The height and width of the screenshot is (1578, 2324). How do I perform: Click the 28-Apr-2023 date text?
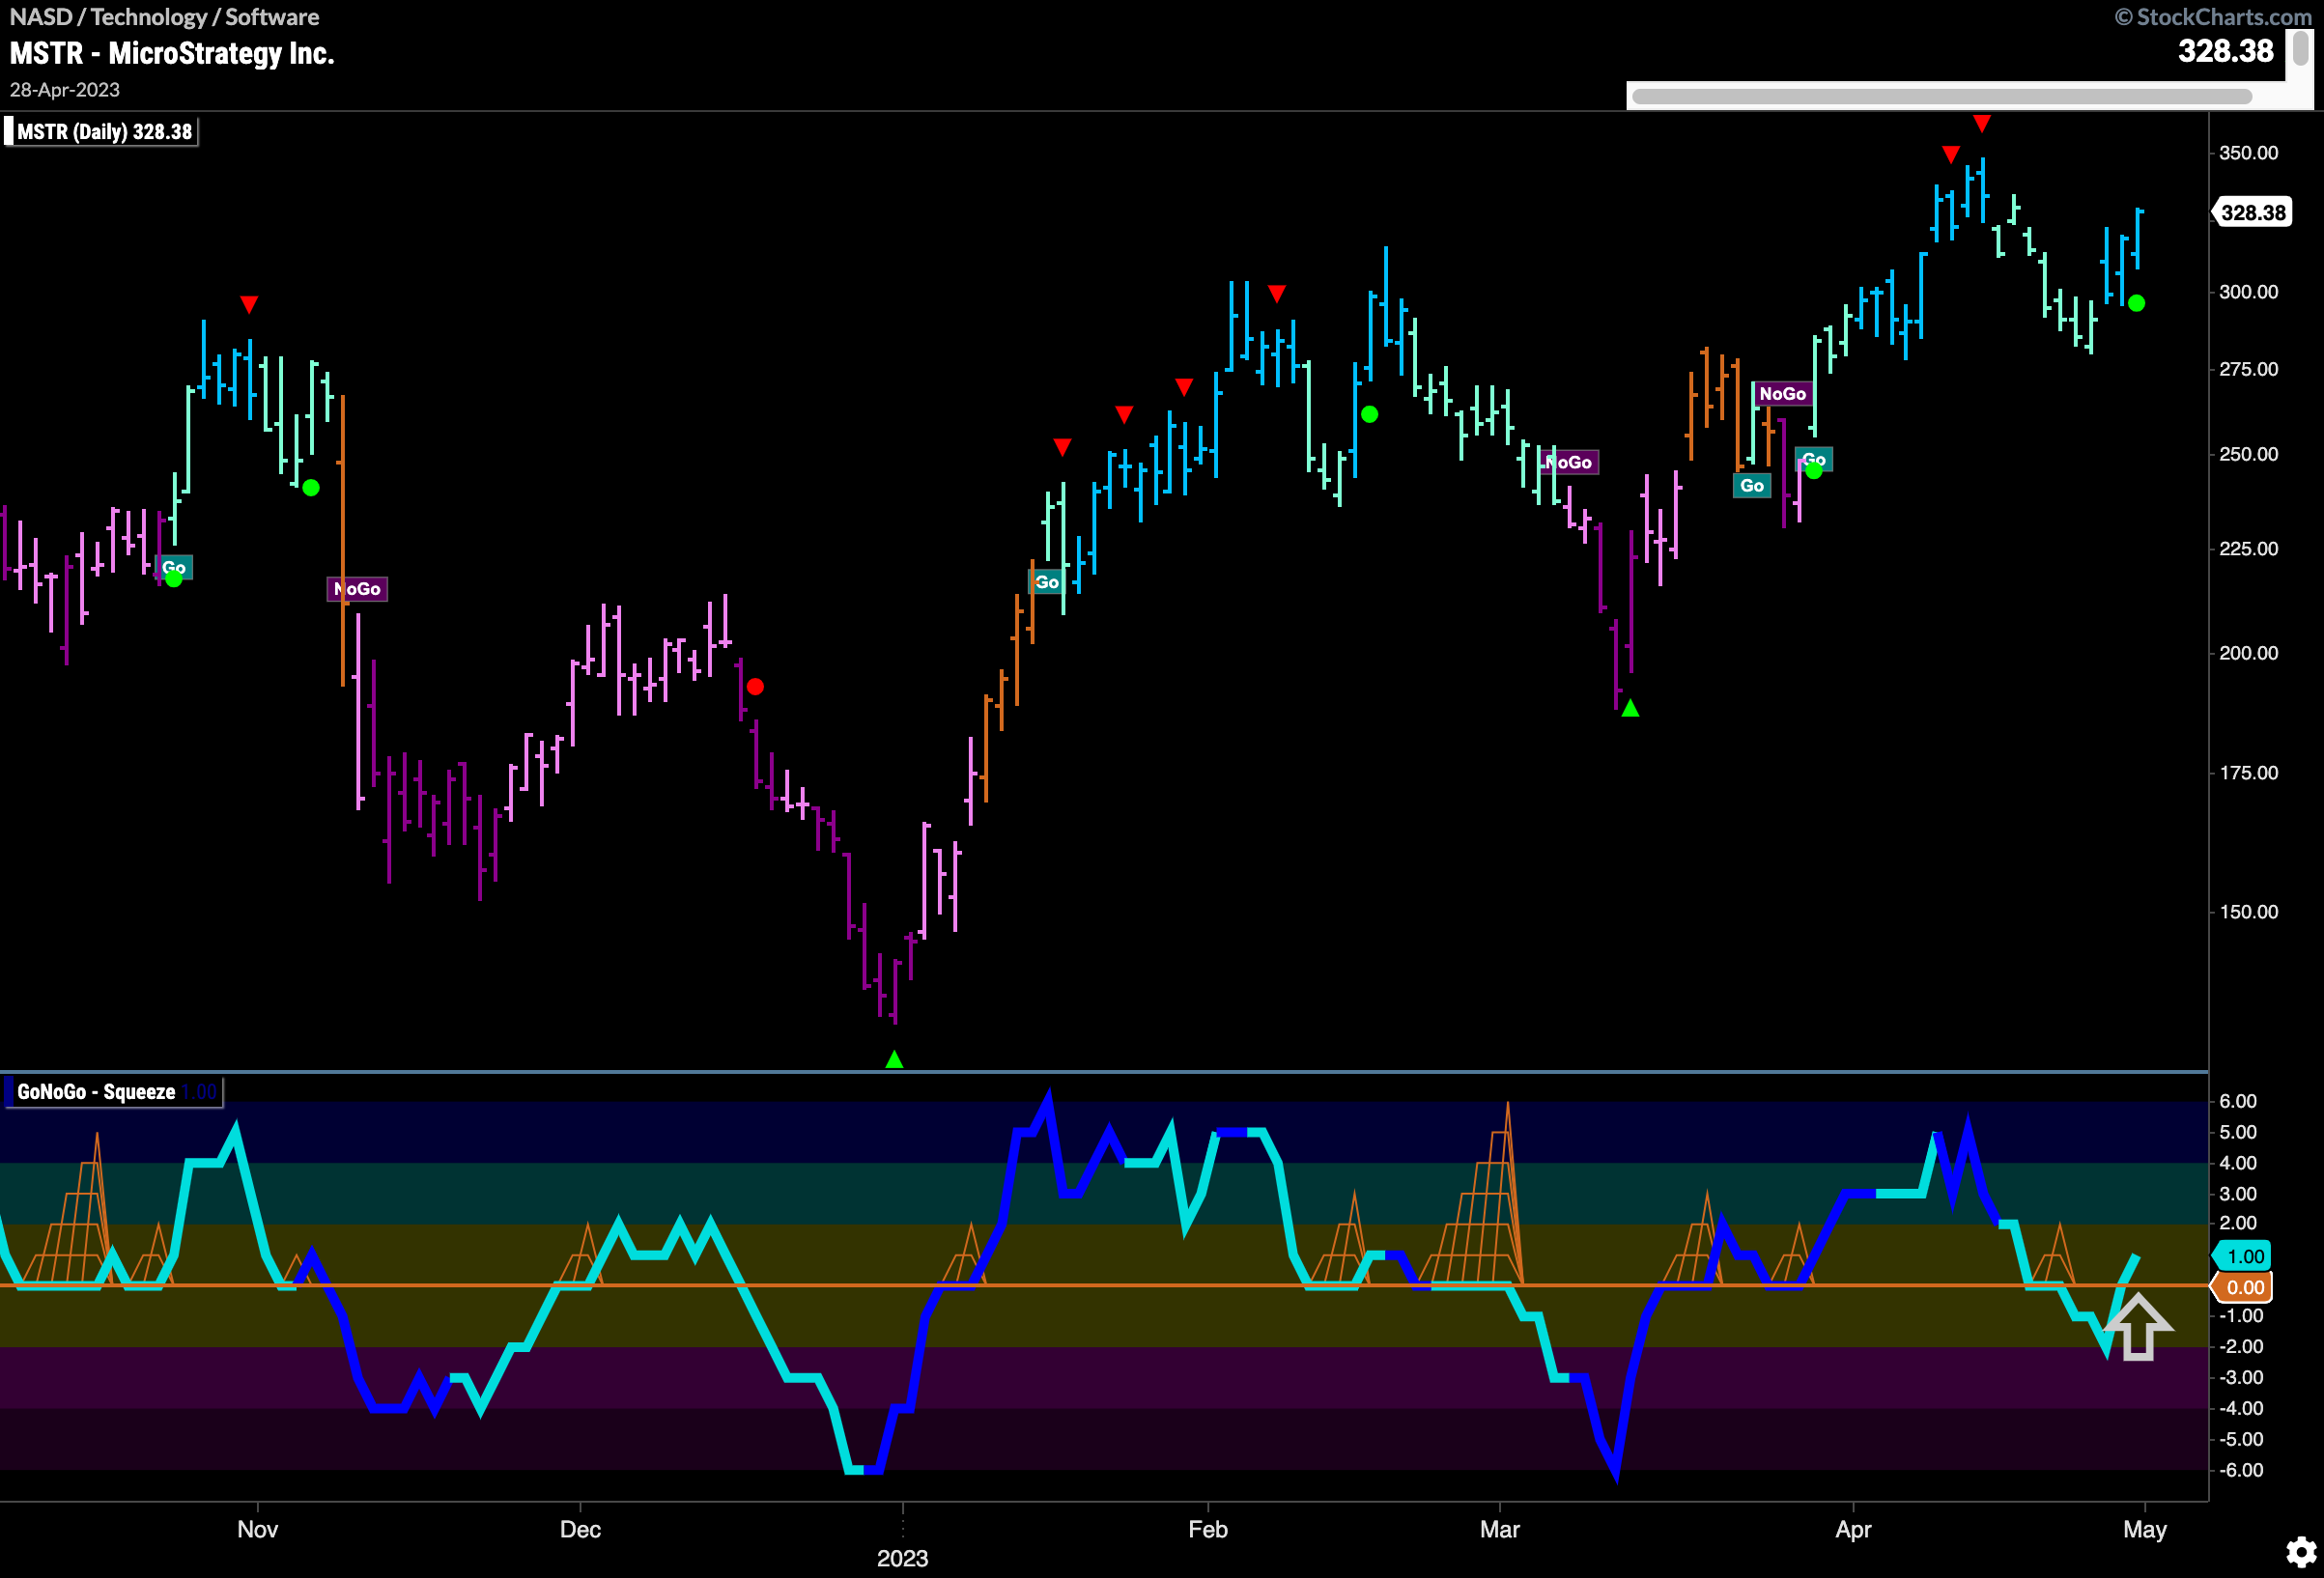point(65,90)
